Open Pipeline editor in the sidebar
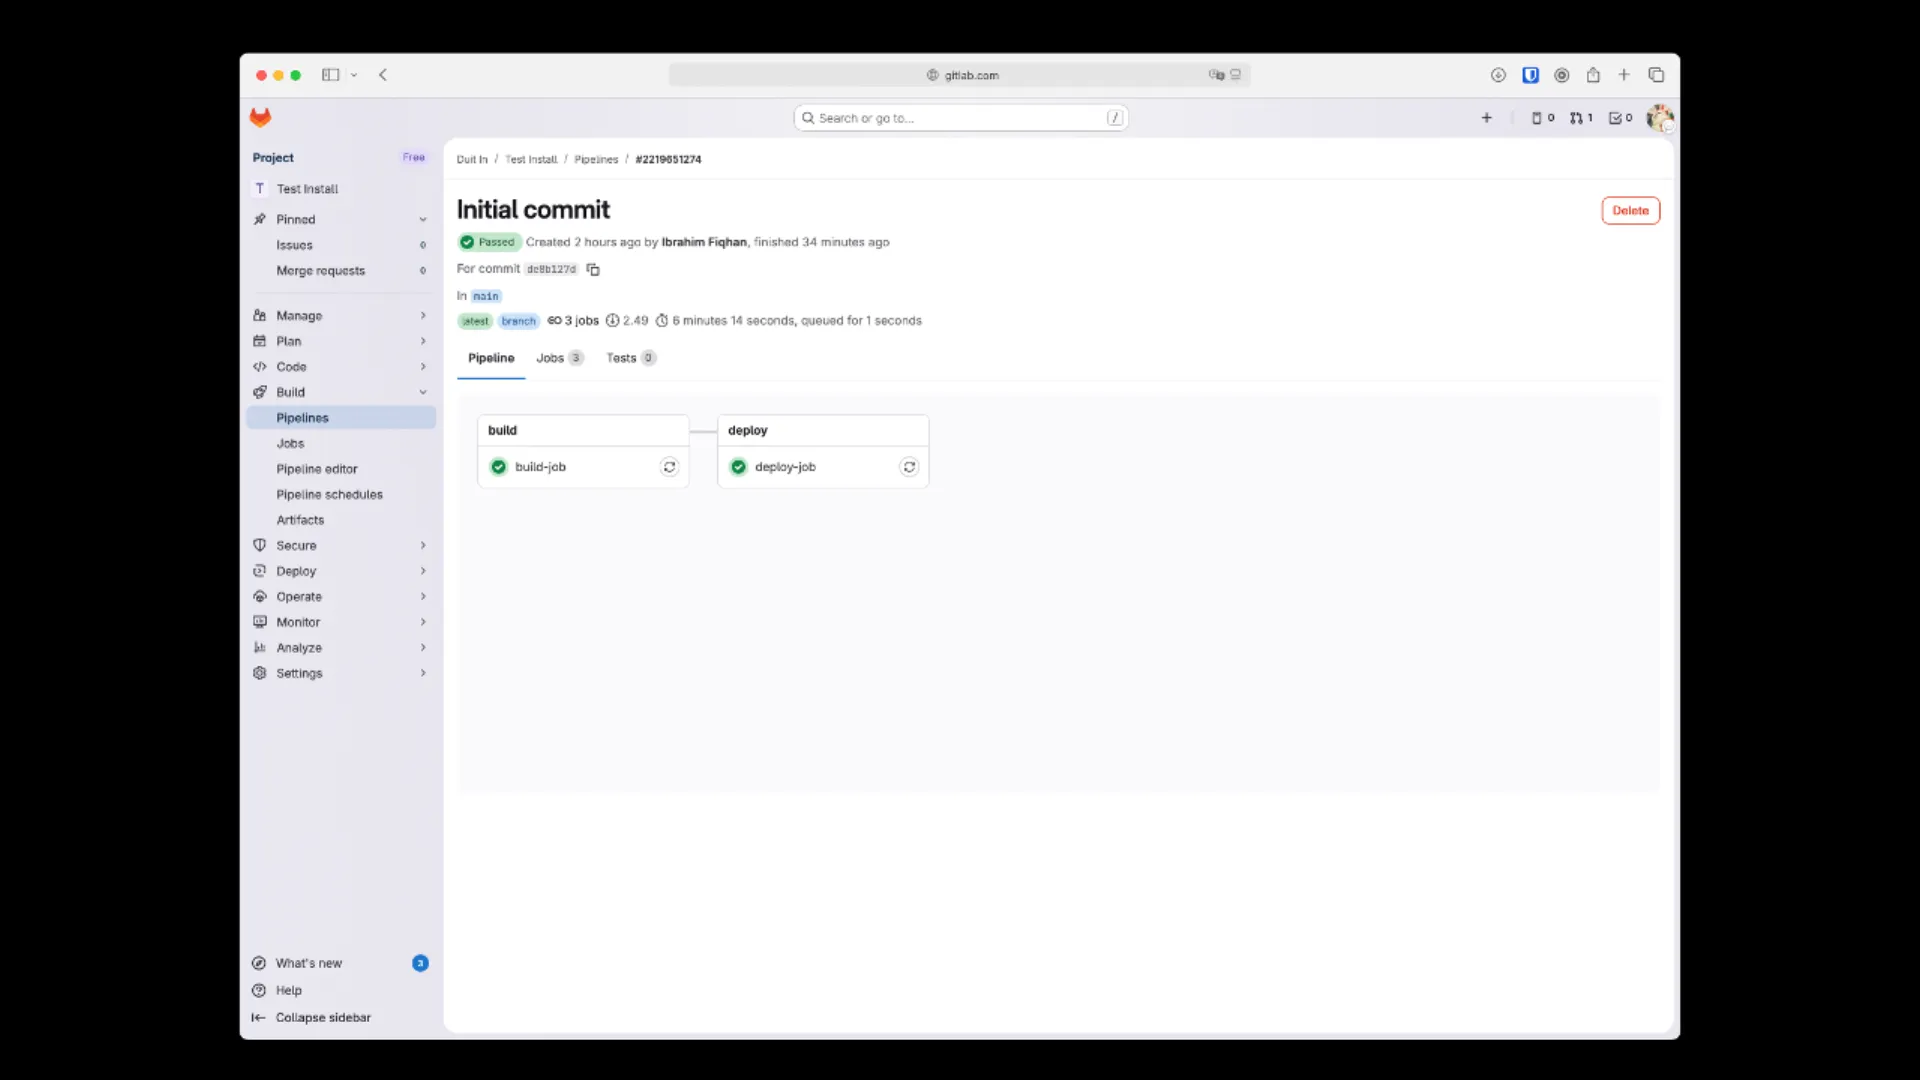The height and width of the screenshot is (1080, 1920). coord(316,469)
